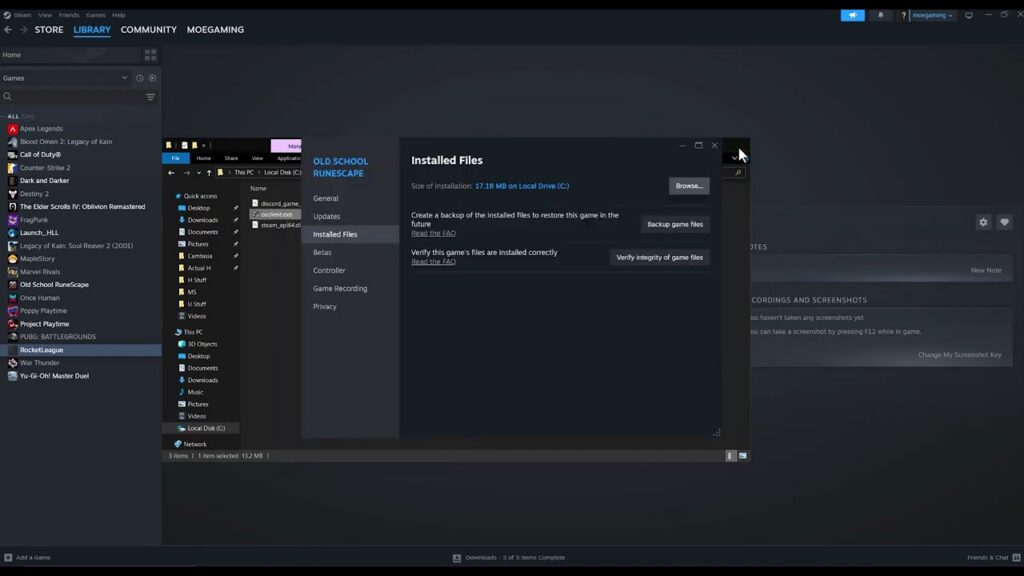Open the Friends menu
1024x576 pixels.
69,15
